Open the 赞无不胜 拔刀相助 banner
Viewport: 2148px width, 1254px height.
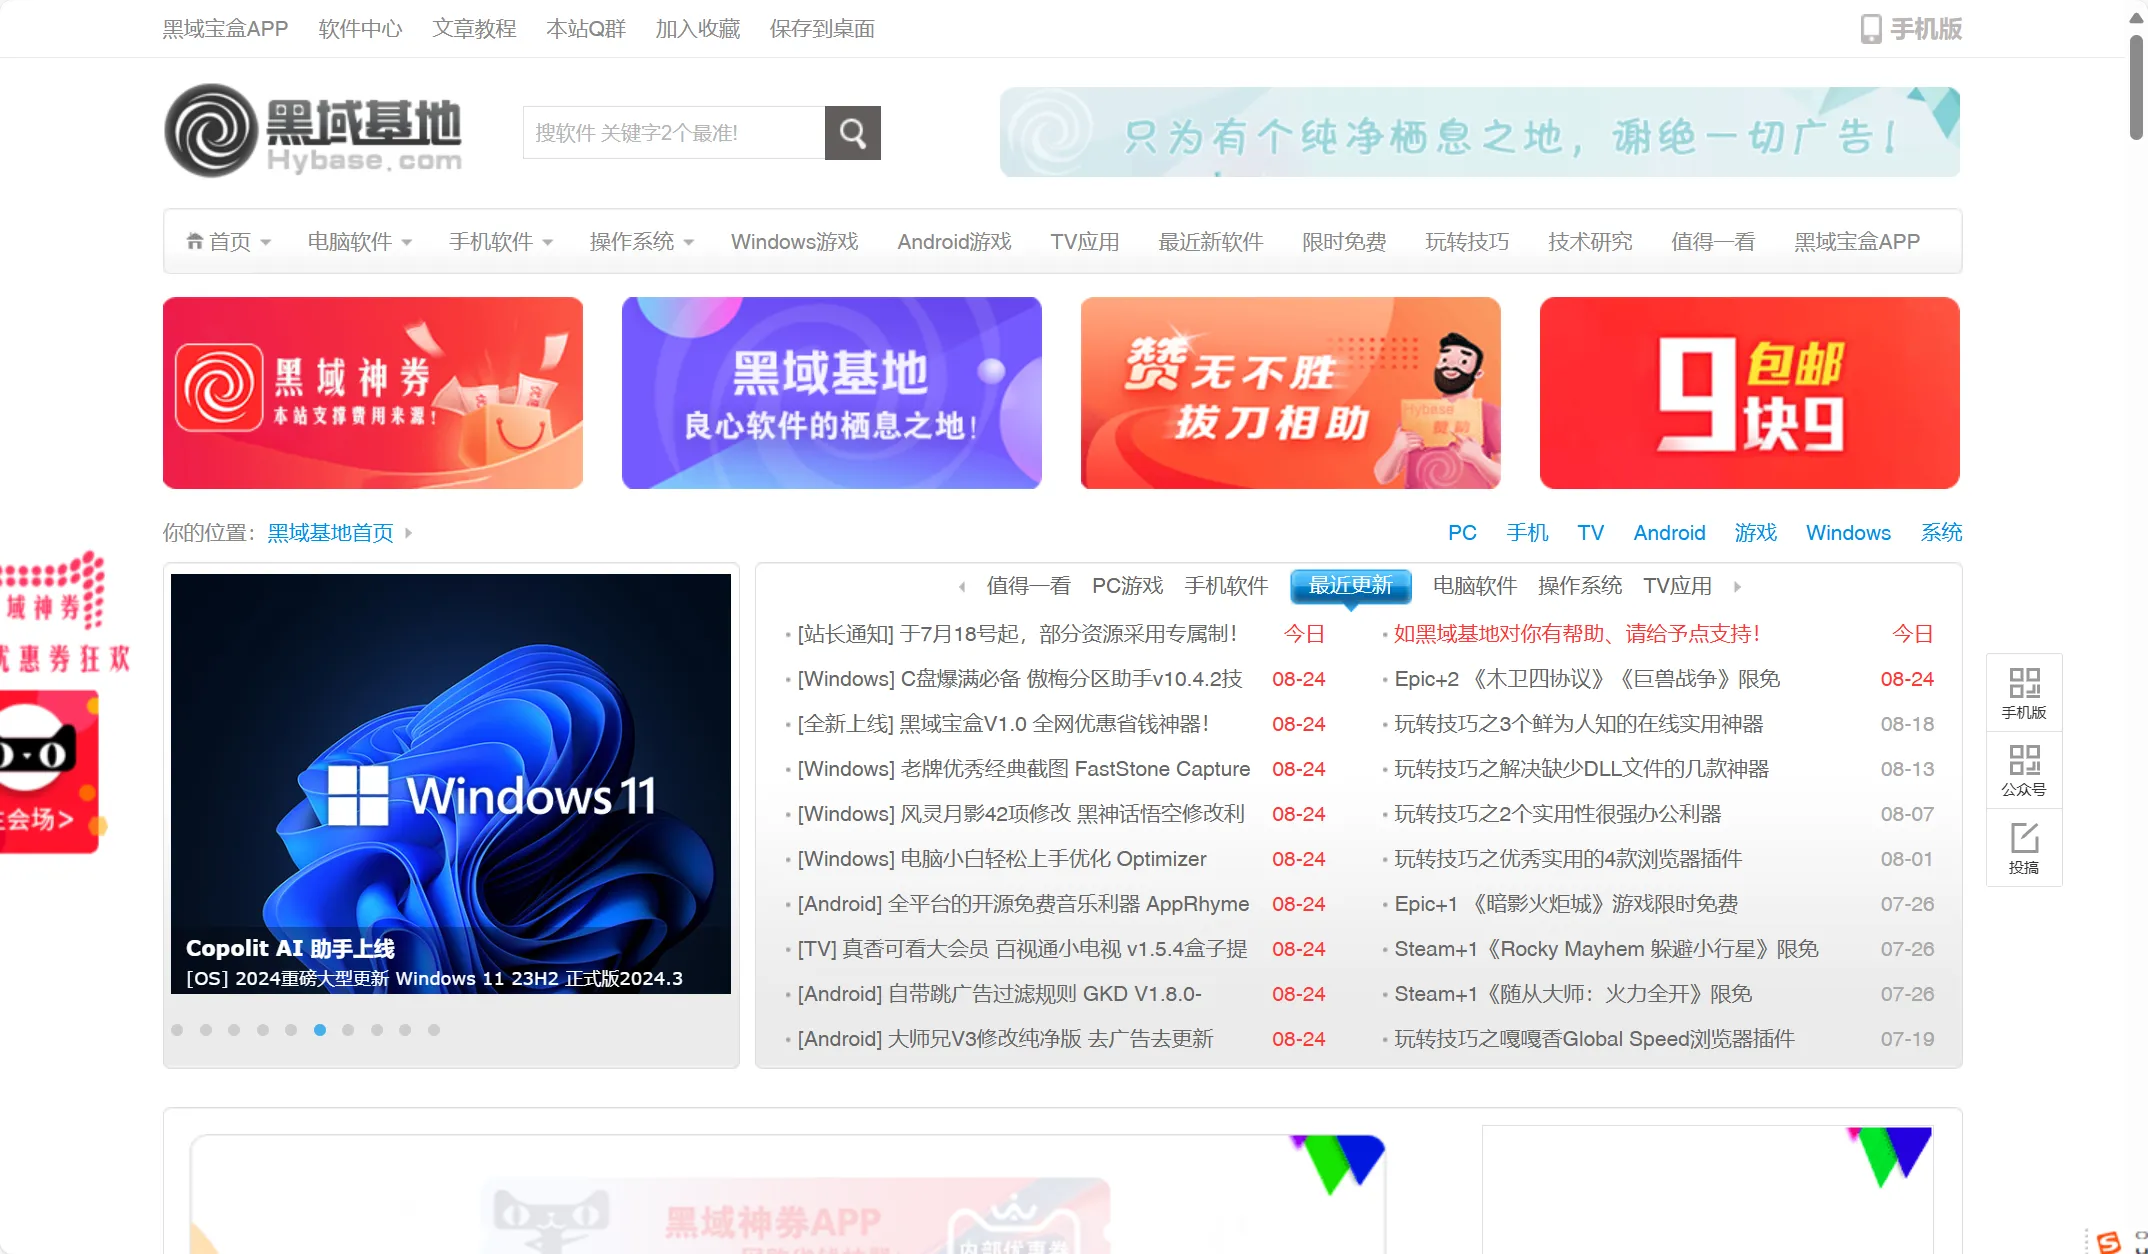(1291, 393)
